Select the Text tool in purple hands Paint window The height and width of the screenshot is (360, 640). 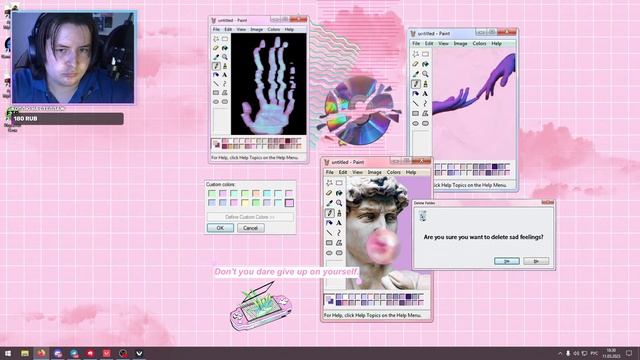[425, 93]
